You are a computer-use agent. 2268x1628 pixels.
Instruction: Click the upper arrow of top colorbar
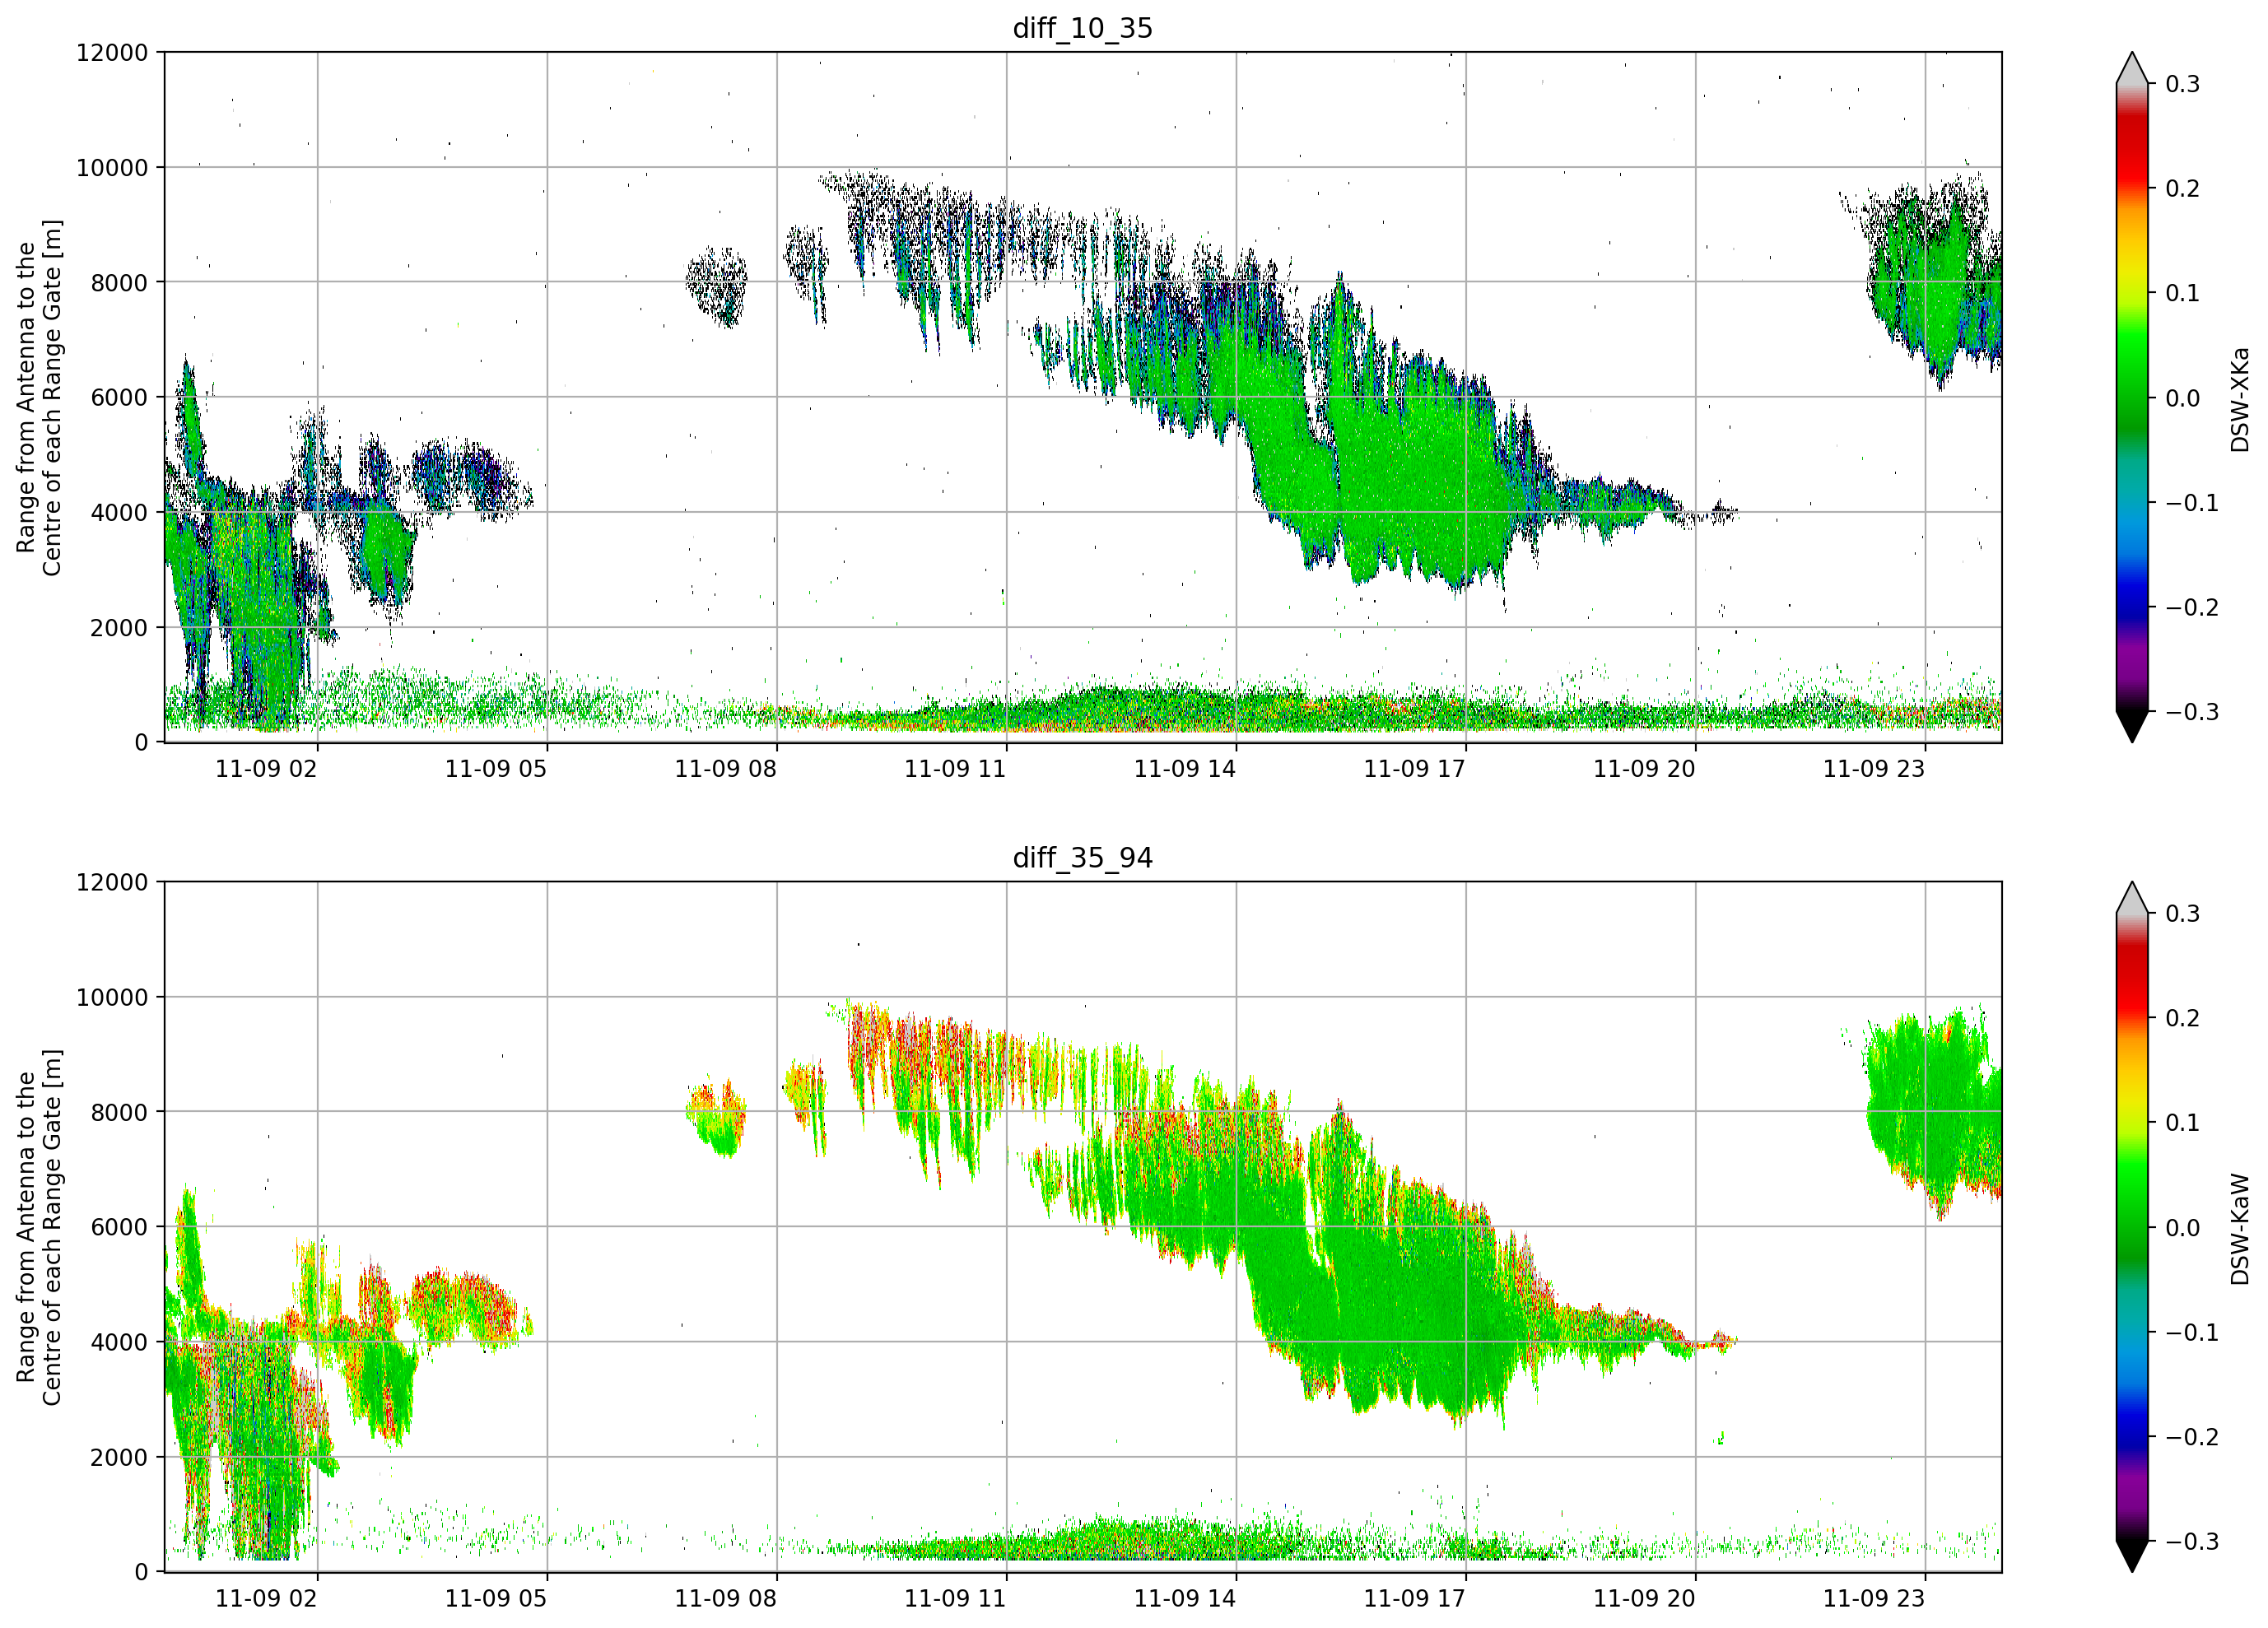[x=2132, y=68]
